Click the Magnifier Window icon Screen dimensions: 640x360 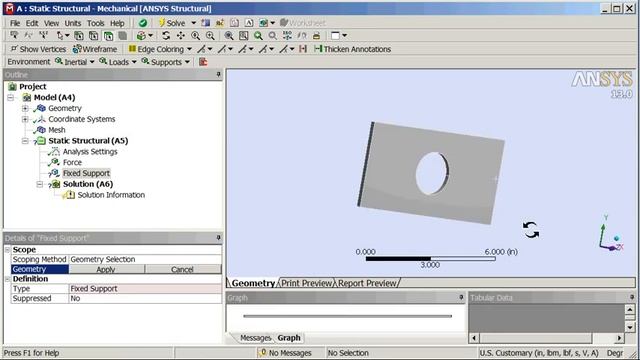point(243,36)
